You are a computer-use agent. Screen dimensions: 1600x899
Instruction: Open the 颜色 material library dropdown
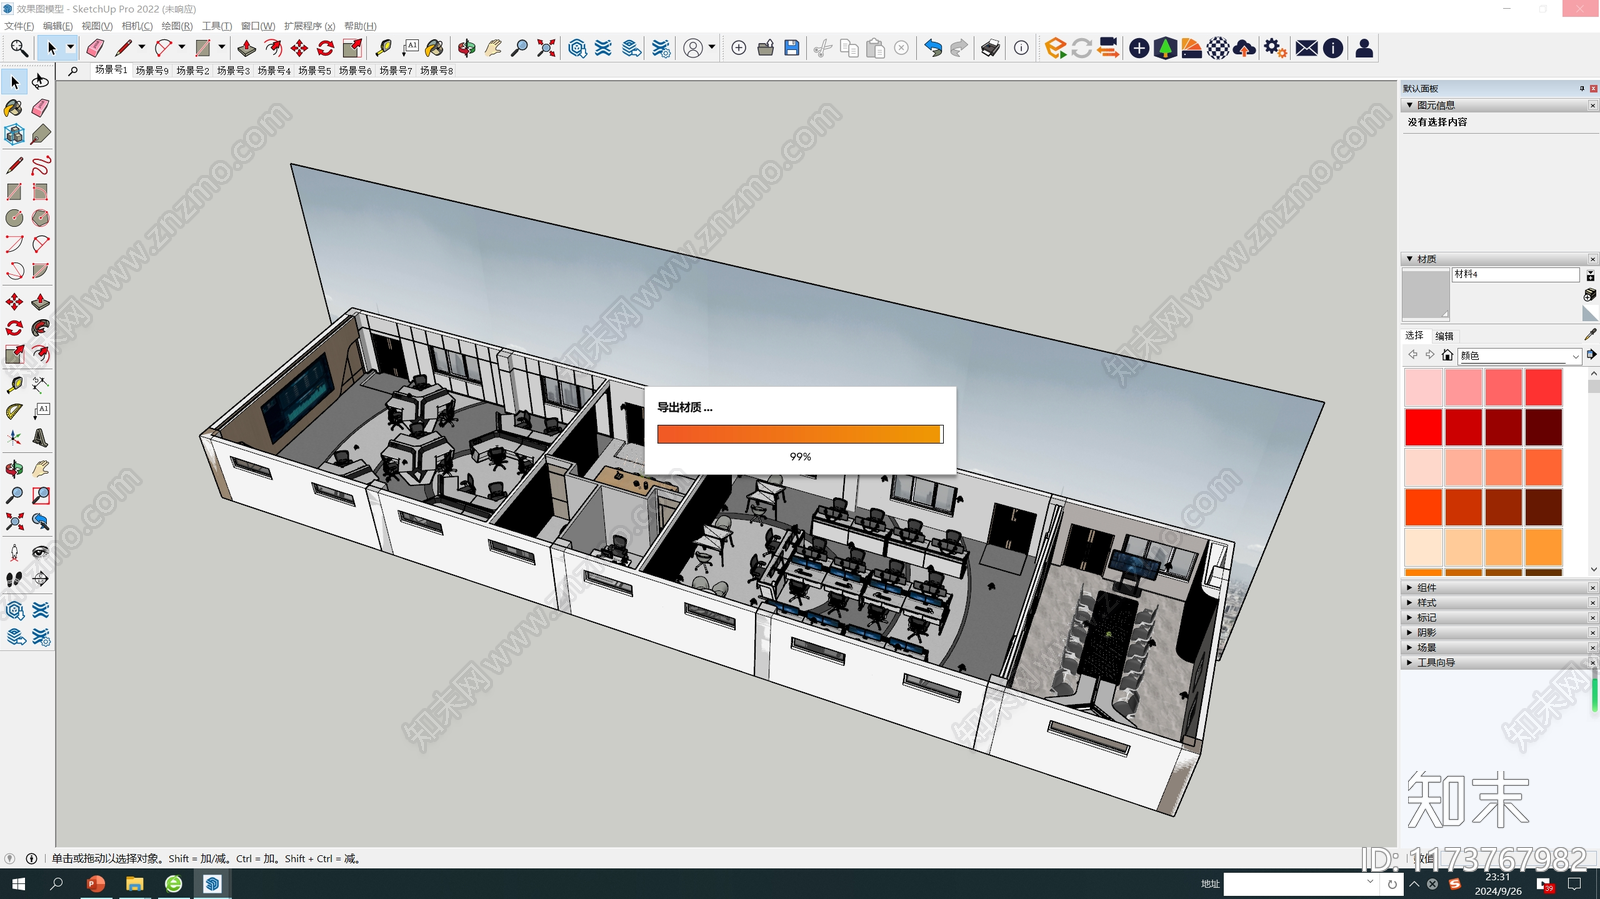(x=1519, y=356)
